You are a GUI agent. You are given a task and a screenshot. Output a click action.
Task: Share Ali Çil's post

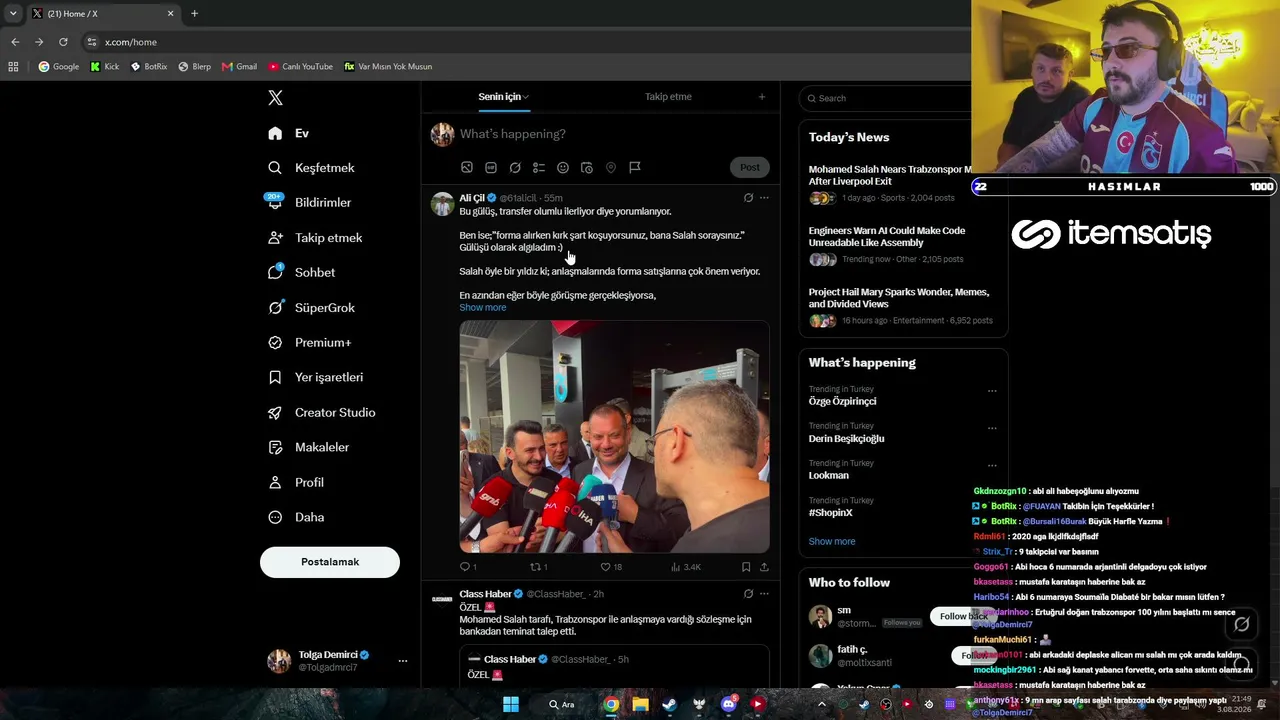[764, 567]
